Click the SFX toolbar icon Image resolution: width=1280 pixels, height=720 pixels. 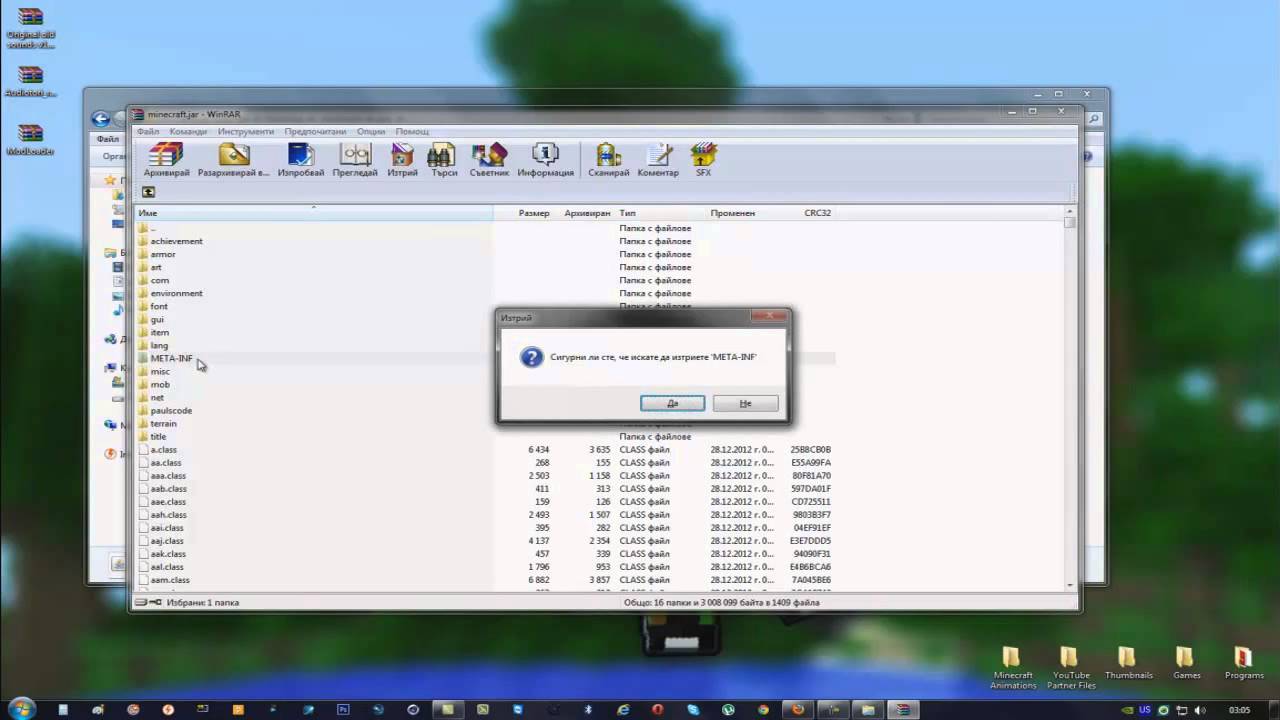point(703,160)
